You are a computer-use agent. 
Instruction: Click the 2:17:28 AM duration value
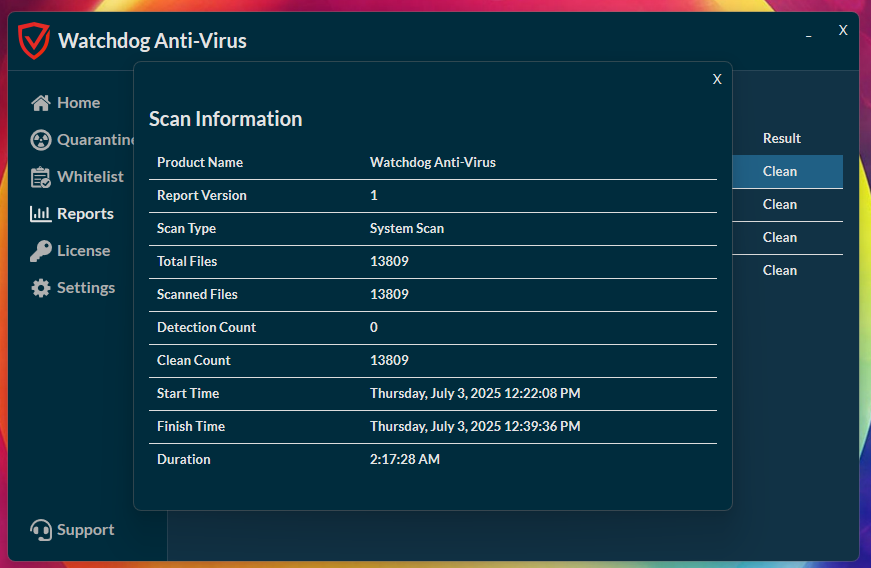click(x=405, y=460)
